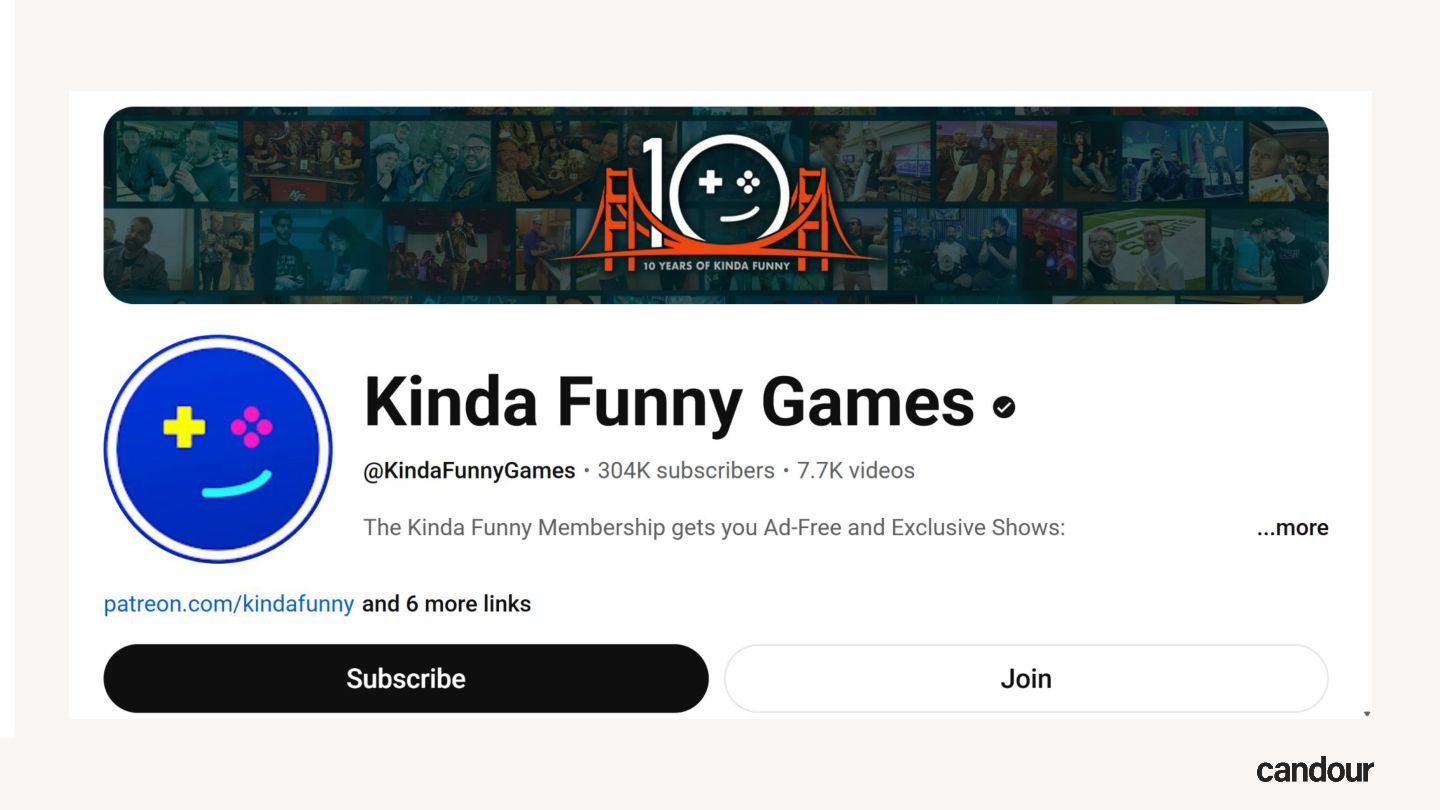The height and width of the screenshot is (810, 1440).
Task: Click the @KindaFunnyGames handle
Action: point(469,471)
